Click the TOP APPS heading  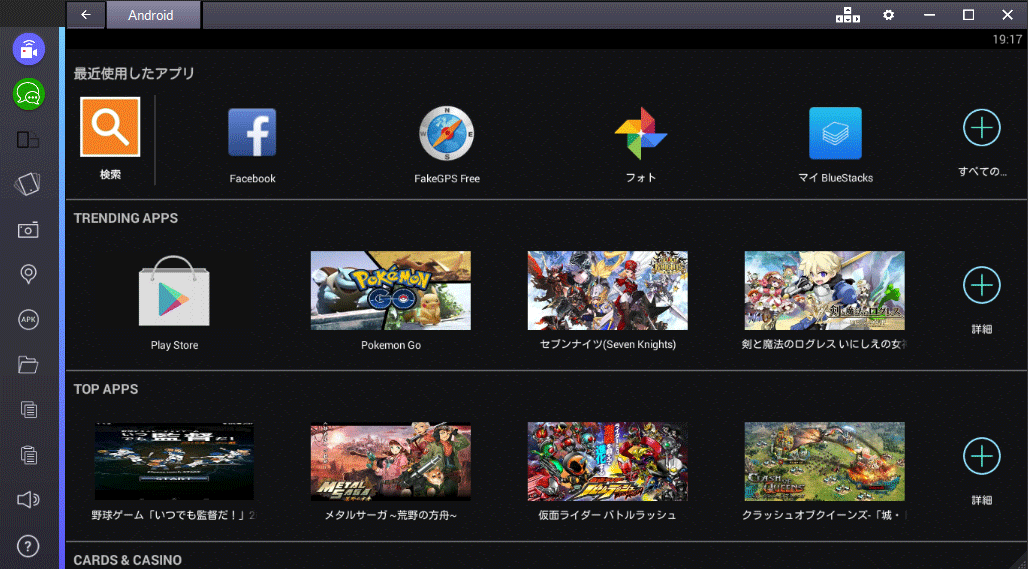tap(106, 389)
